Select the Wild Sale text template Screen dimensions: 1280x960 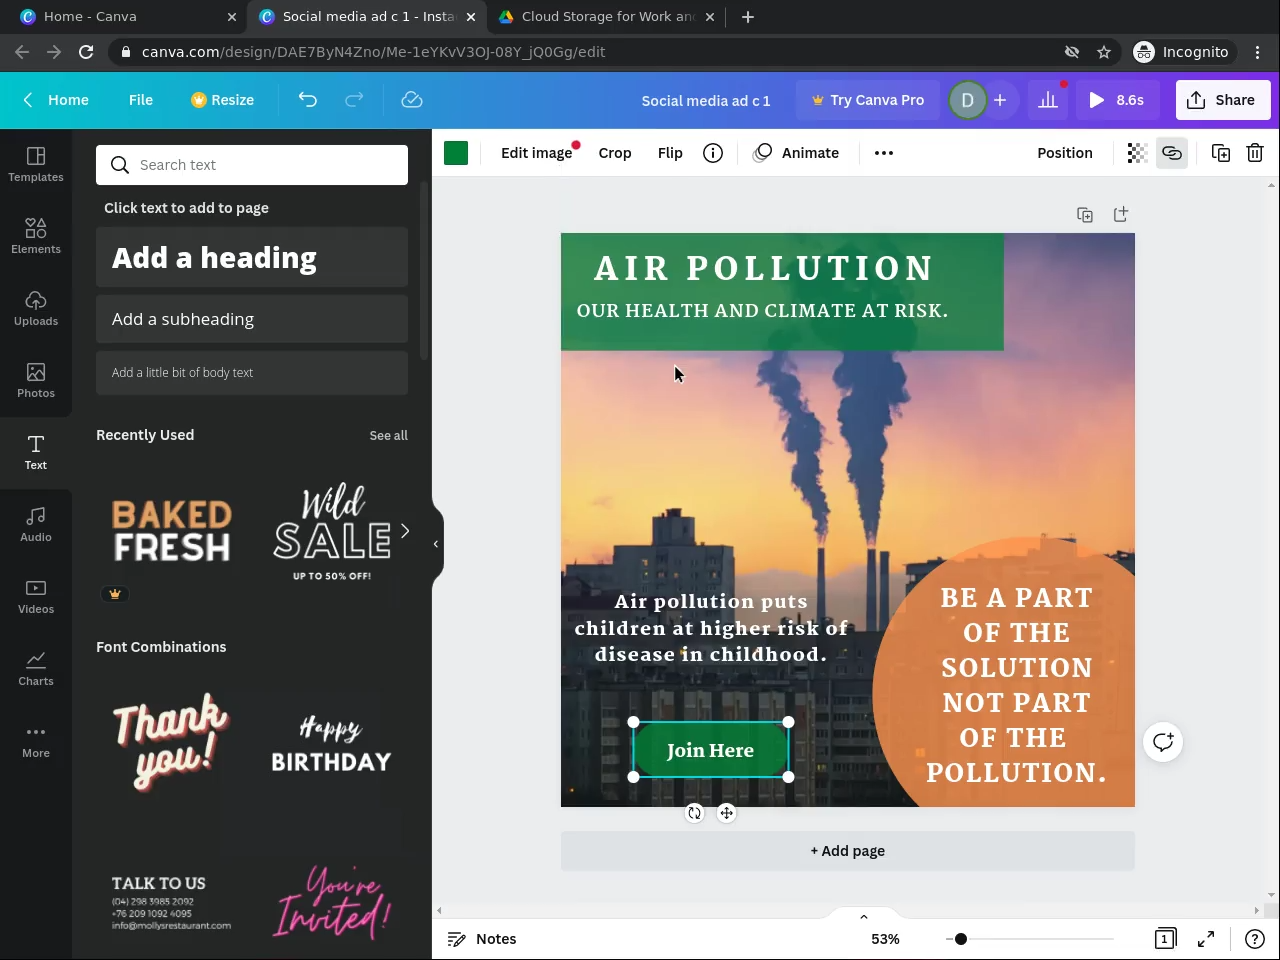332,531
